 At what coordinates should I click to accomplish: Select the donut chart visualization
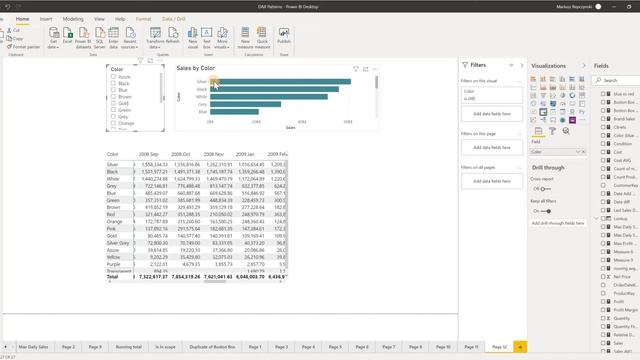[x=572, y=96]
